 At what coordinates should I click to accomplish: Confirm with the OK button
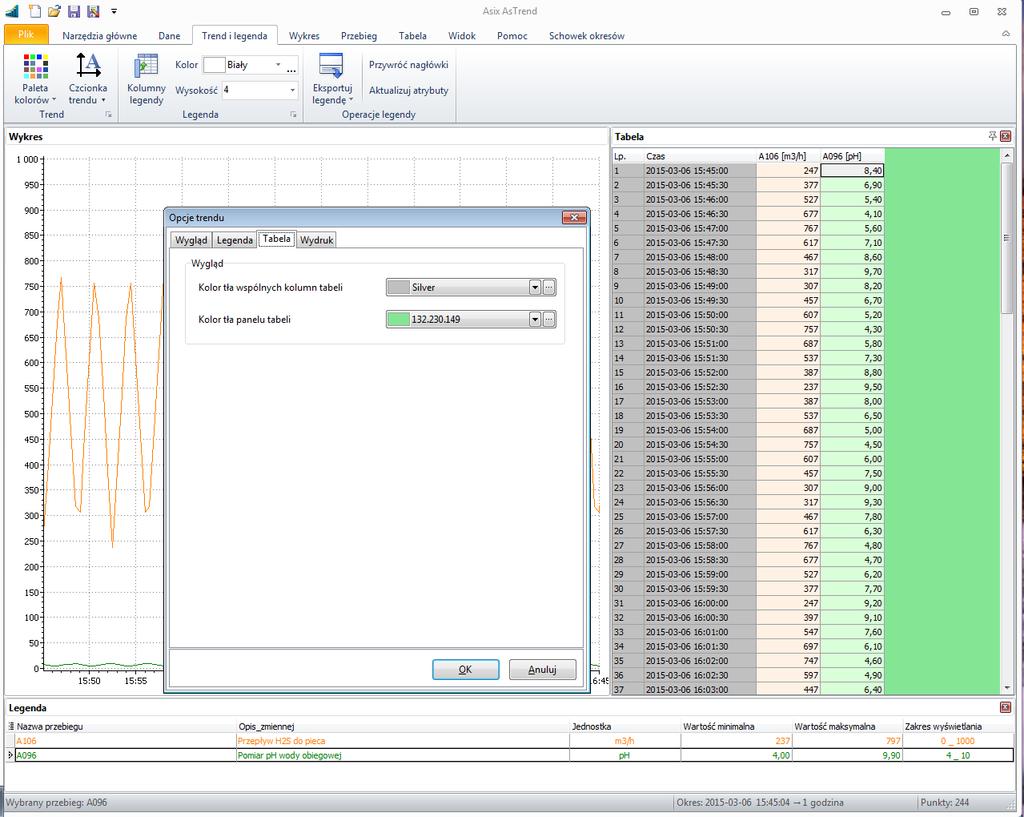465,669
